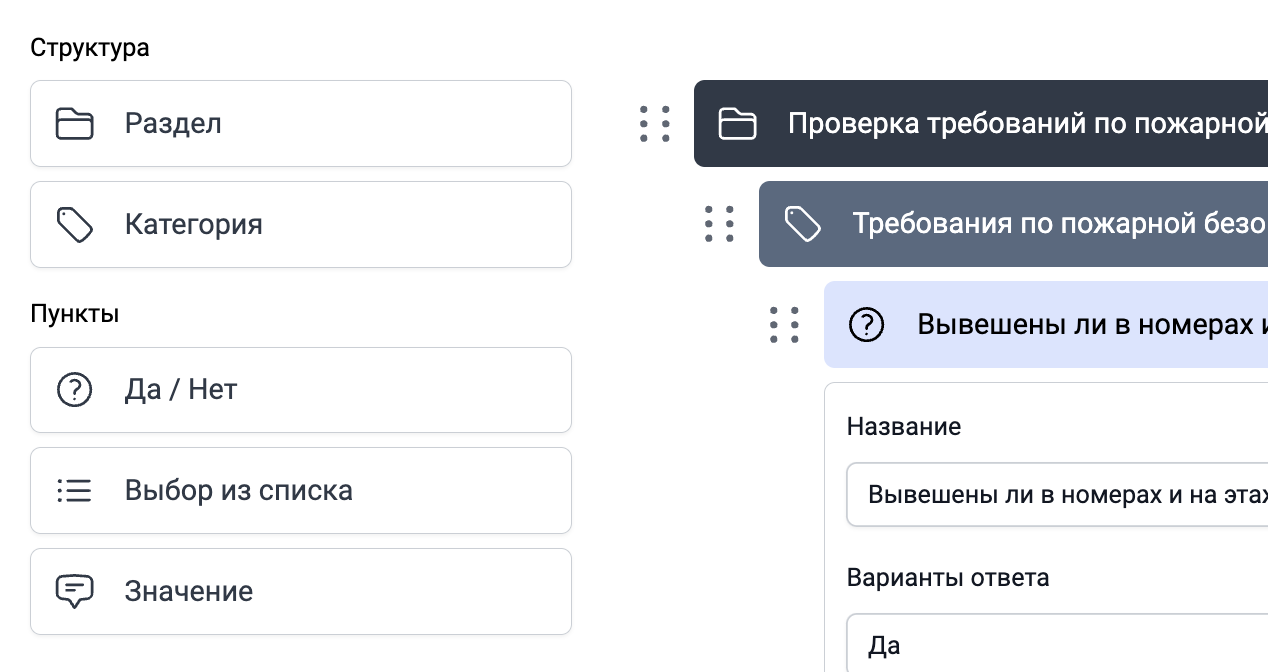
Task: Add a Раздел structure block
Action: click(300, 124)
